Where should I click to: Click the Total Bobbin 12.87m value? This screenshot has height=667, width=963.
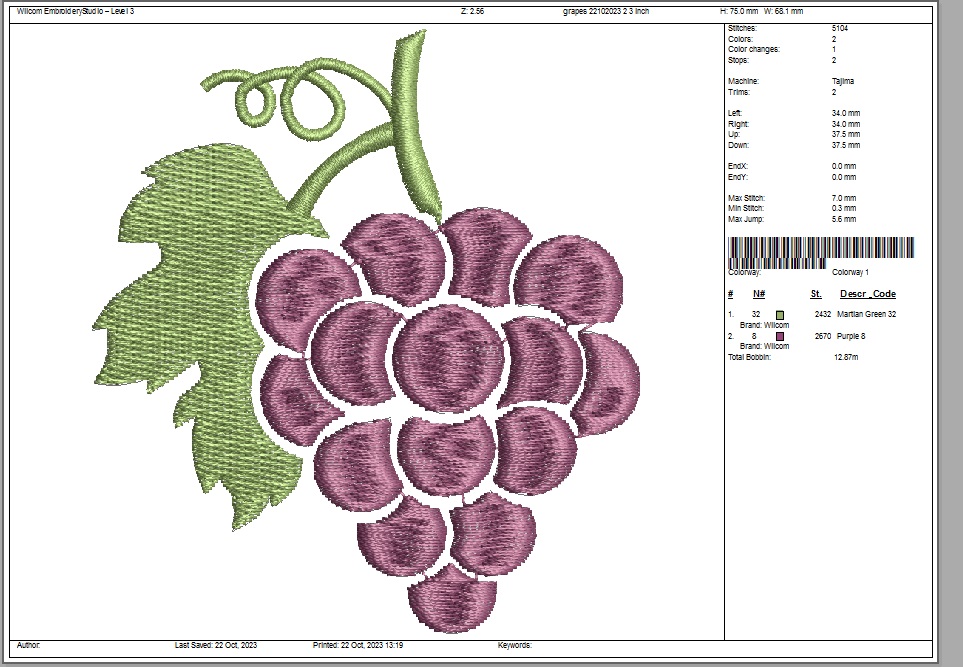[x=846, y=357]
